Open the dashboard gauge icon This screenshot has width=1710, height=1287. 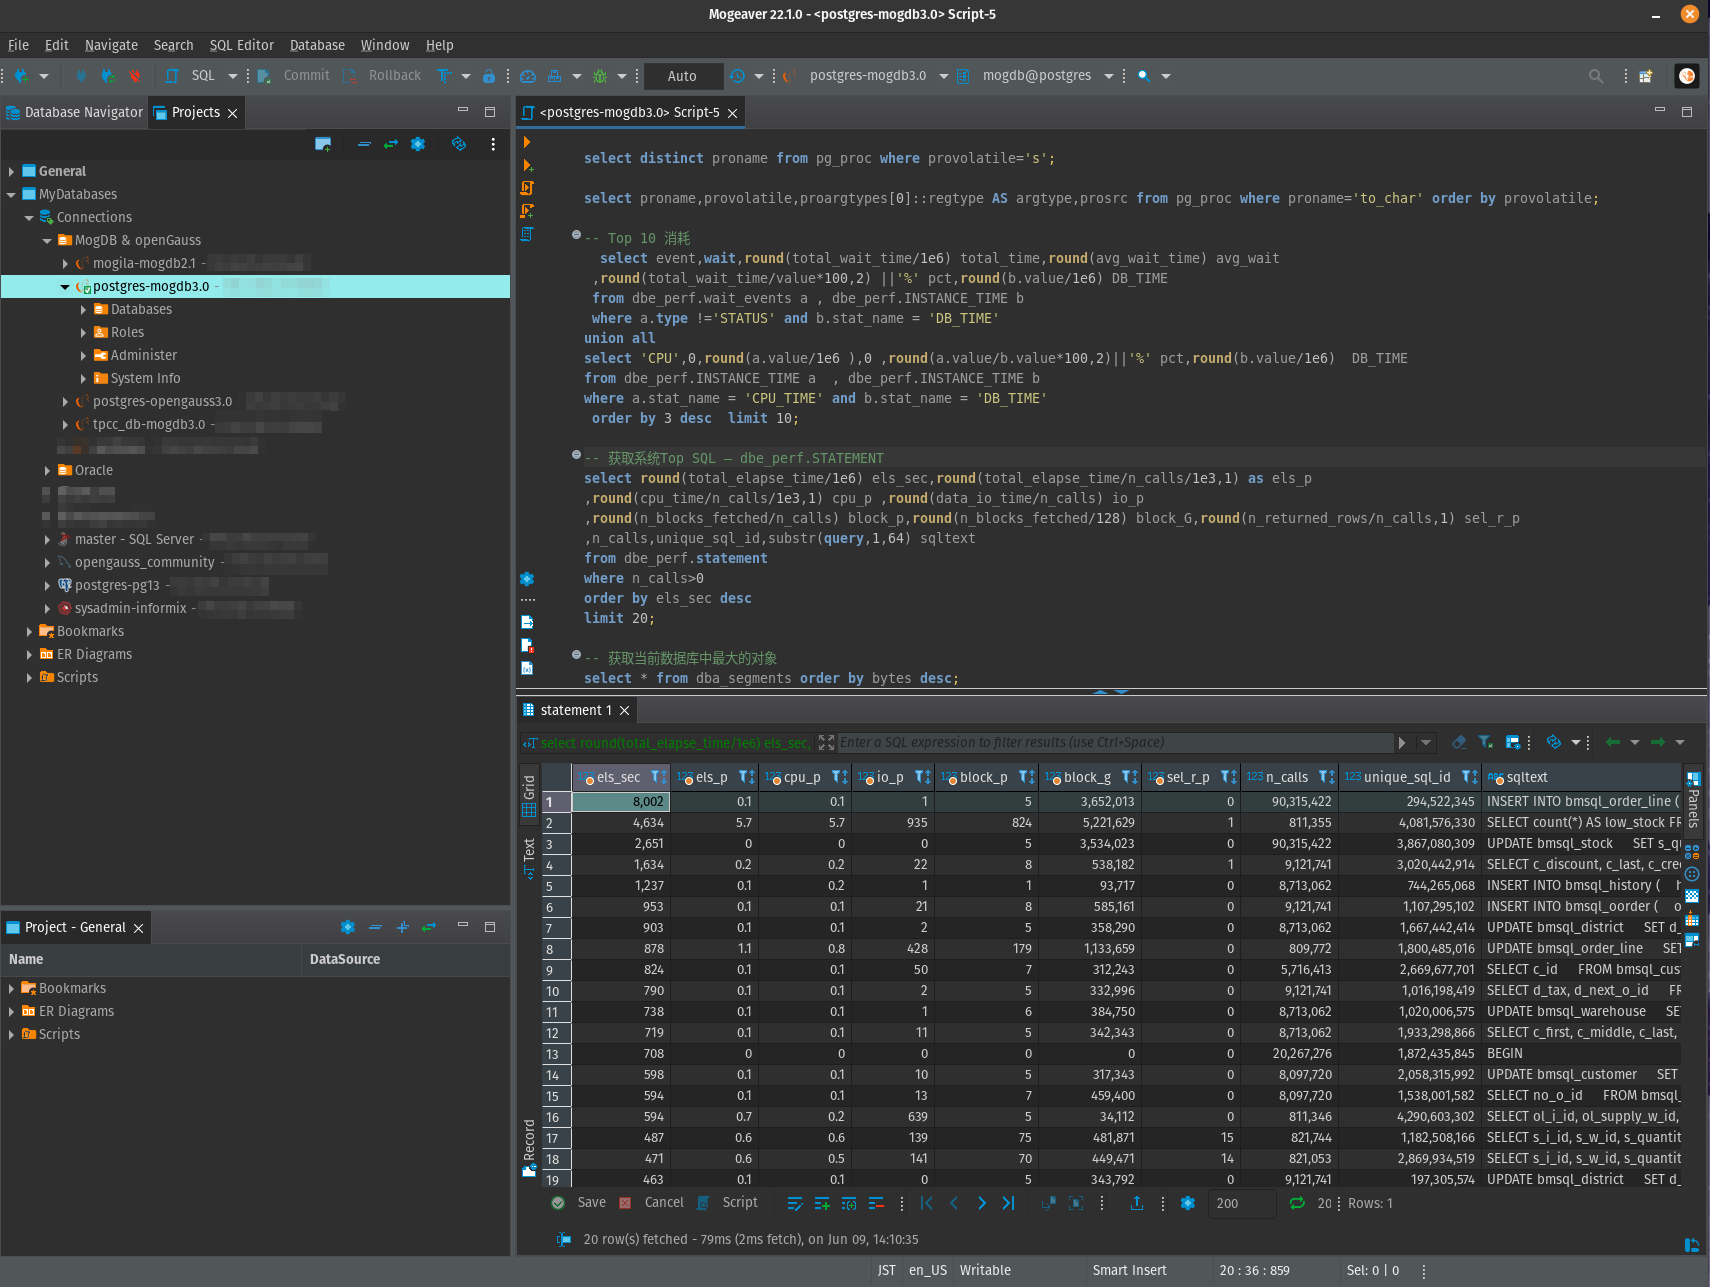pos(528,76)
